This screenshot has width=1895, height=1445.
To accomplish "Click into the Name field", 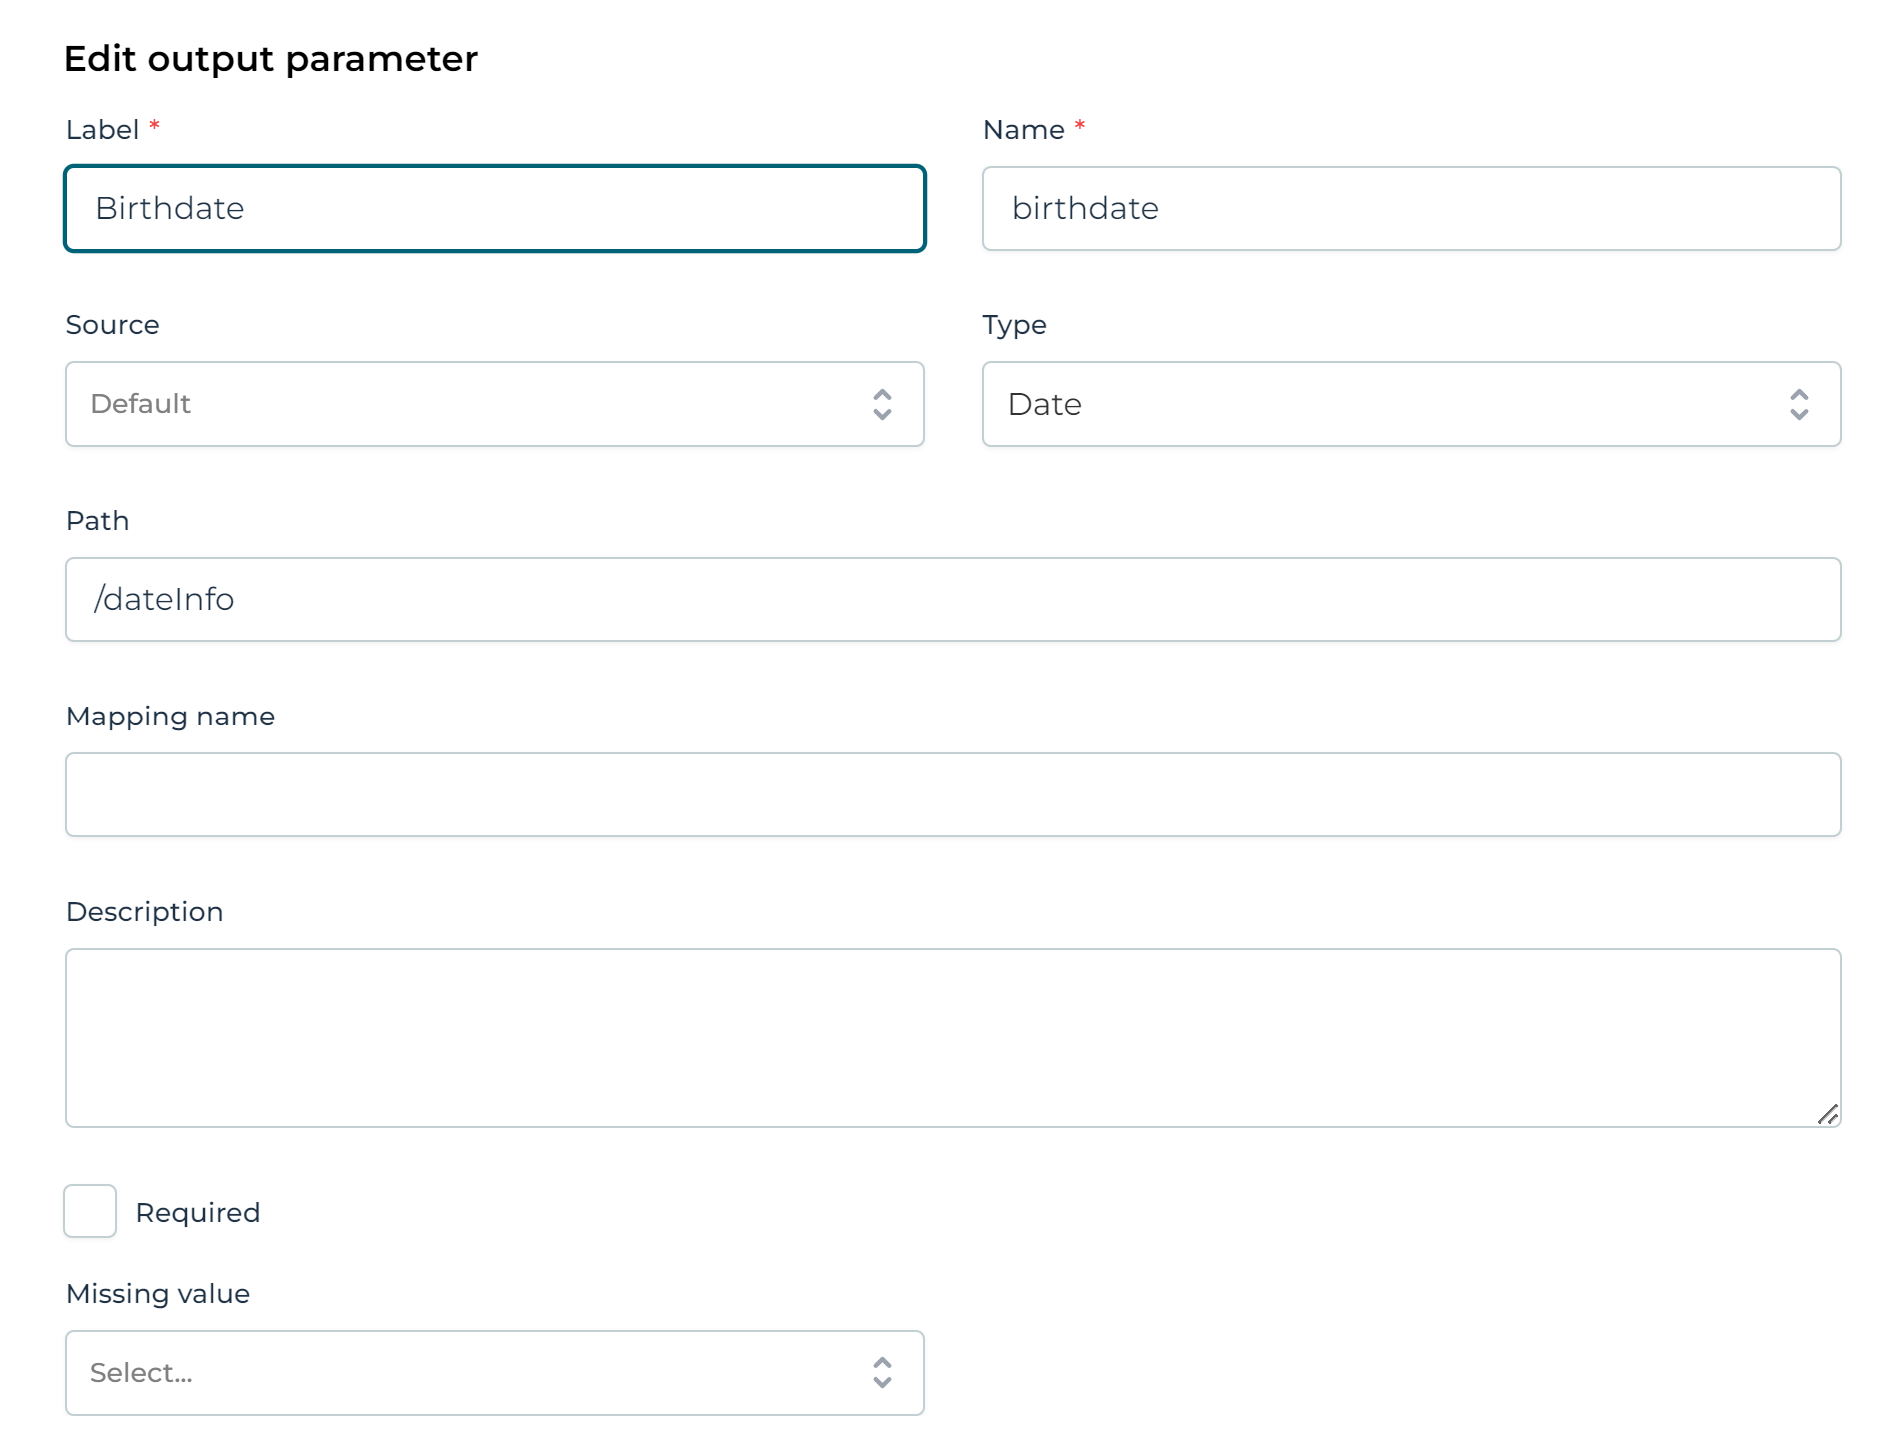I will click(x=1410, y=208).
